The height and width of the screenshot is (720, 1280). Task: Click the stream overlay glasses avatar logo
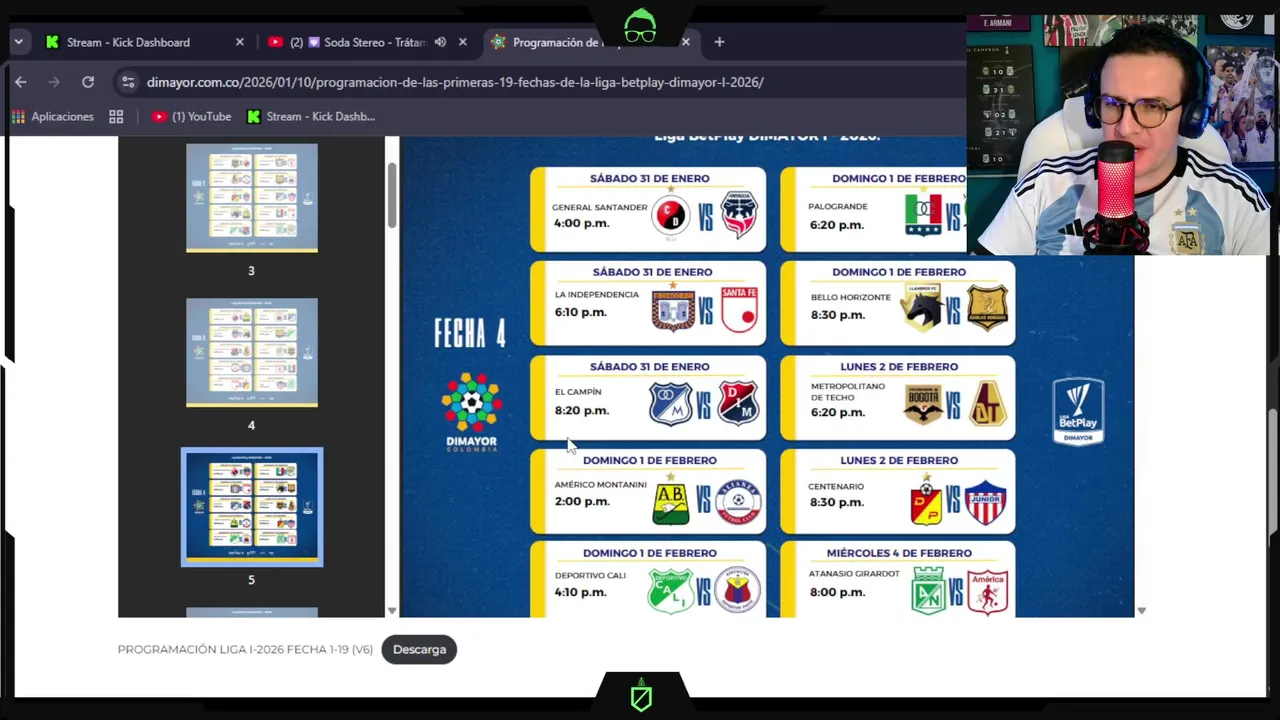point(640,27)
